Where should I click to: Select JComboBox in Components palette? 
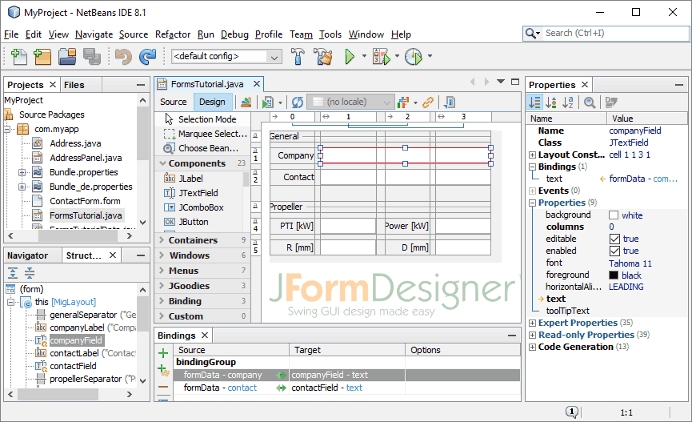pyautogui.click(x=200, y=207)
